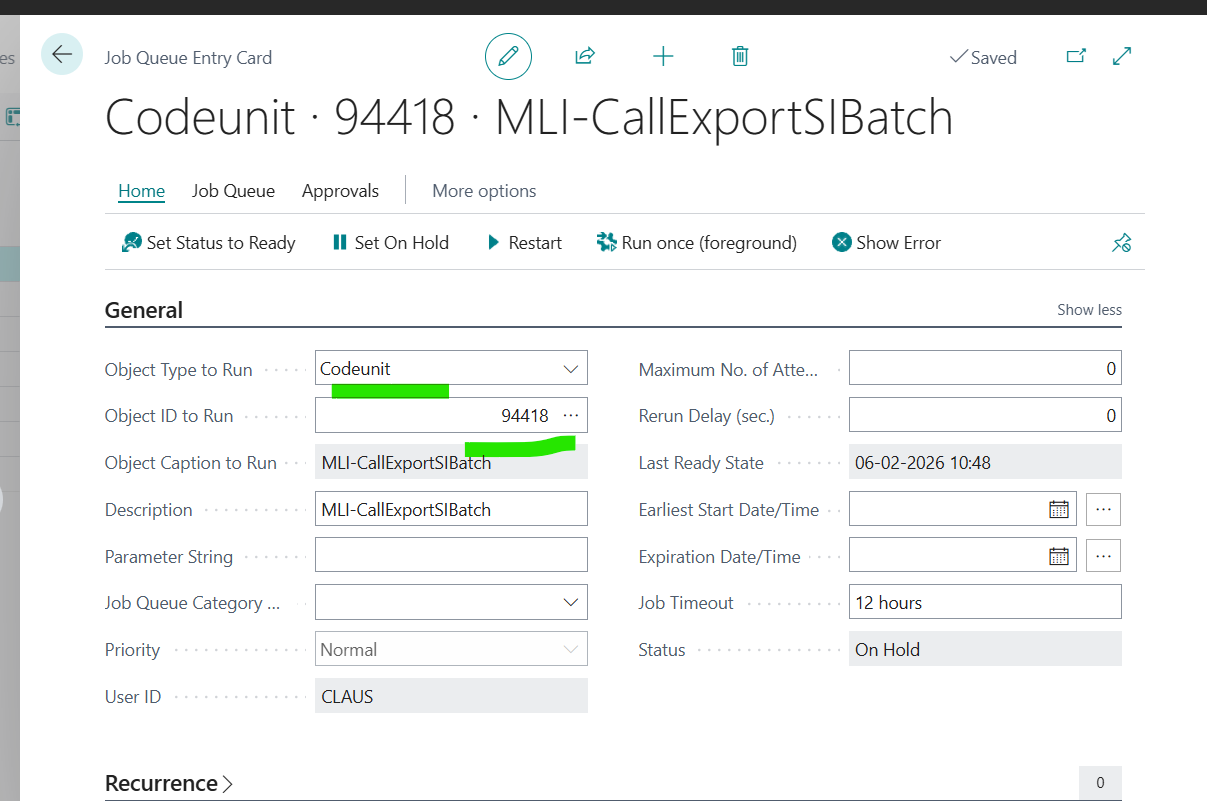This screenshot has width=1207, height=801.
Task: Click the Run once (foreground) action
Action: (696, 243)
